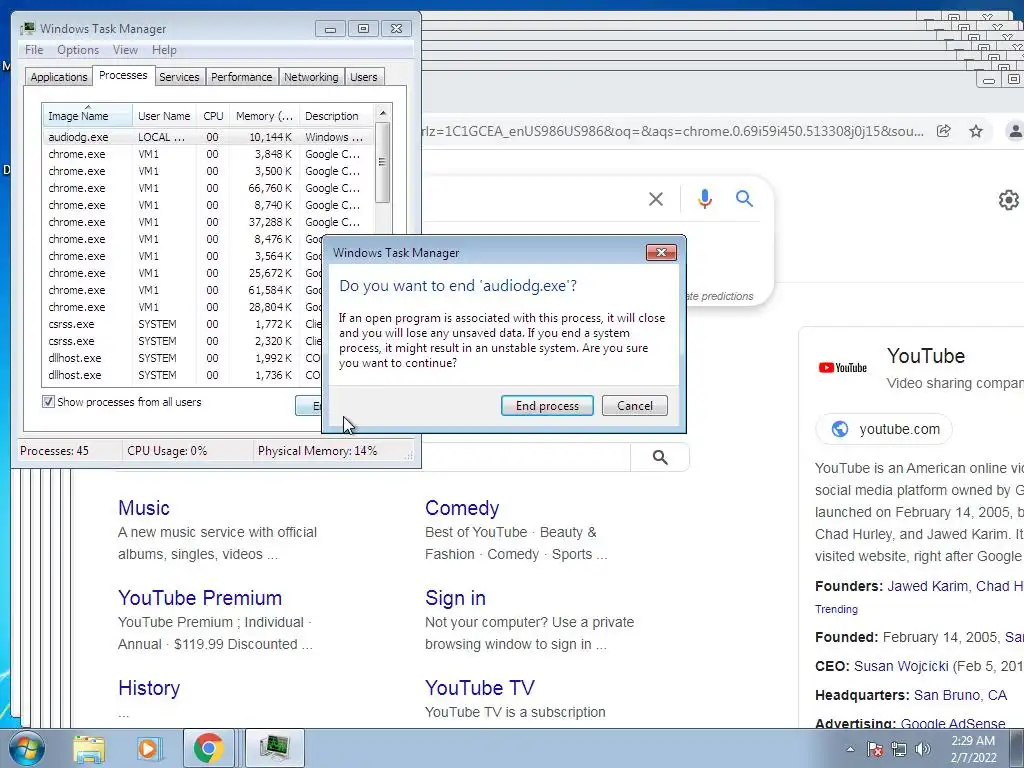Viewport: 1024px width, 768px height.
Task: Bookmark this page with the star icon
Action: click(975, 131)
